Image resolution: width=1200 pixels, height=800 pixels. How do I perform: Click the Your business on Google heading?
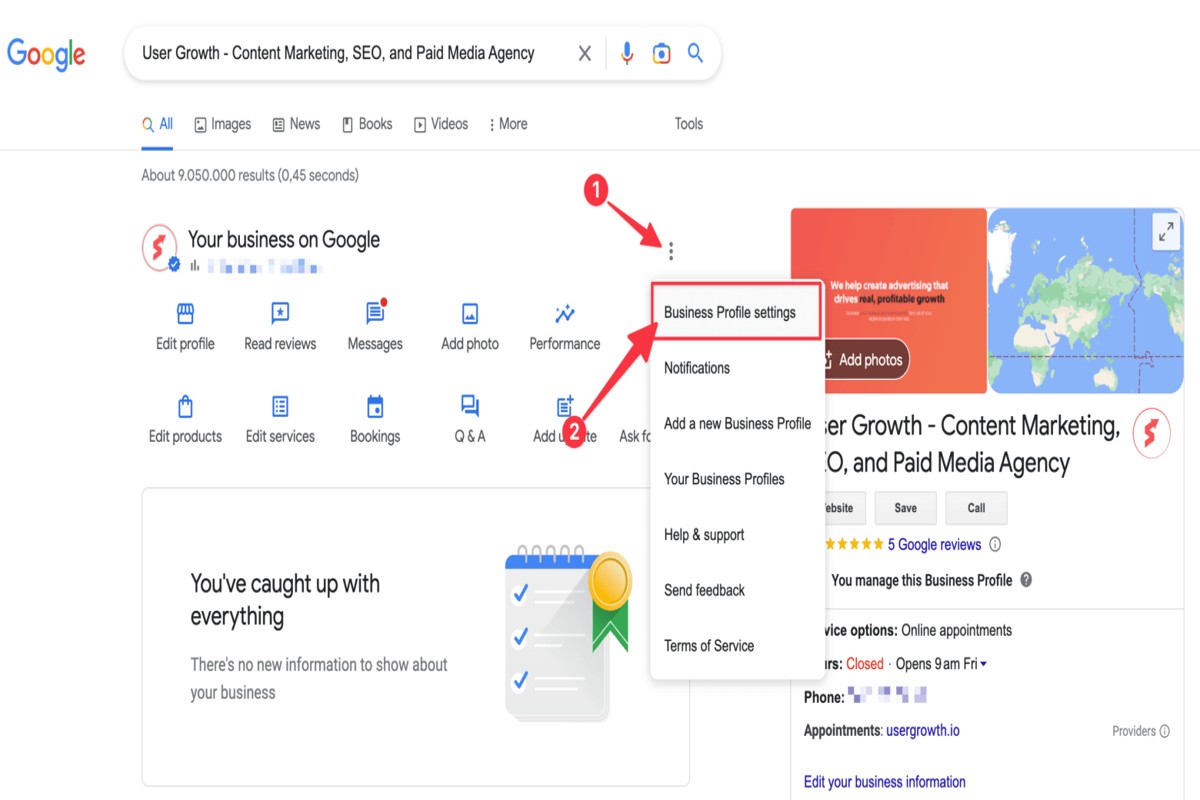click(284, 240)
